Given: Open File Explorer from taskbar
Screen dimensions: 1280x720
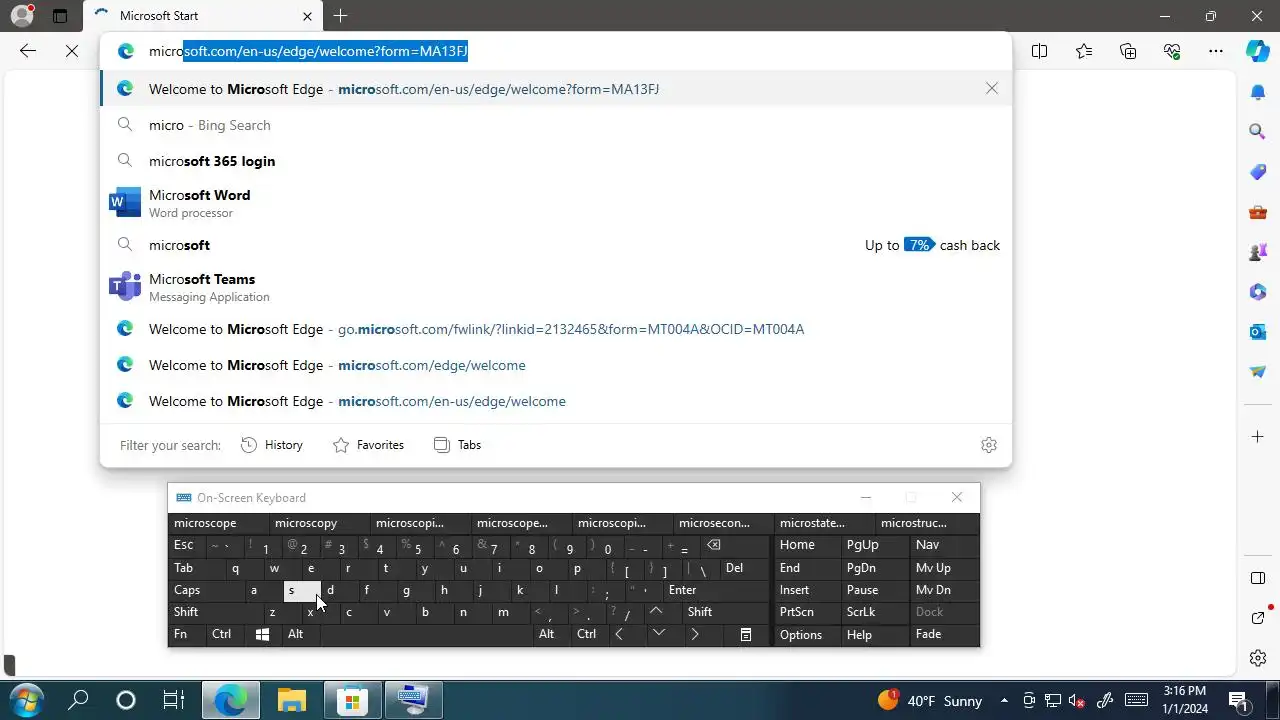Looking at the screenshot, I should point(291,700).
